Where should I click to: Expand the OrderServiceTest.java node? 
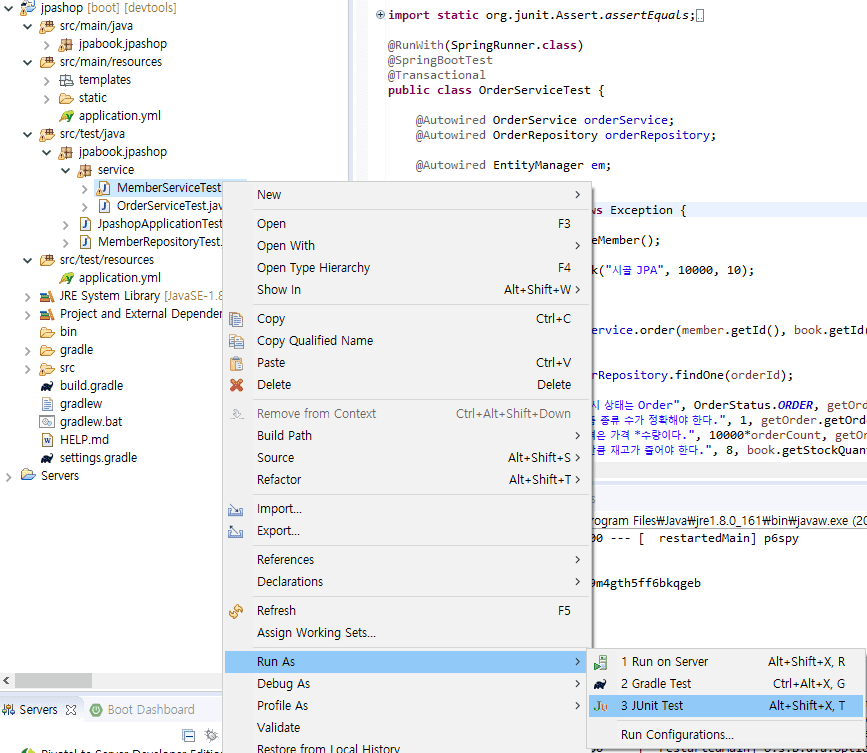coord(85,207)
